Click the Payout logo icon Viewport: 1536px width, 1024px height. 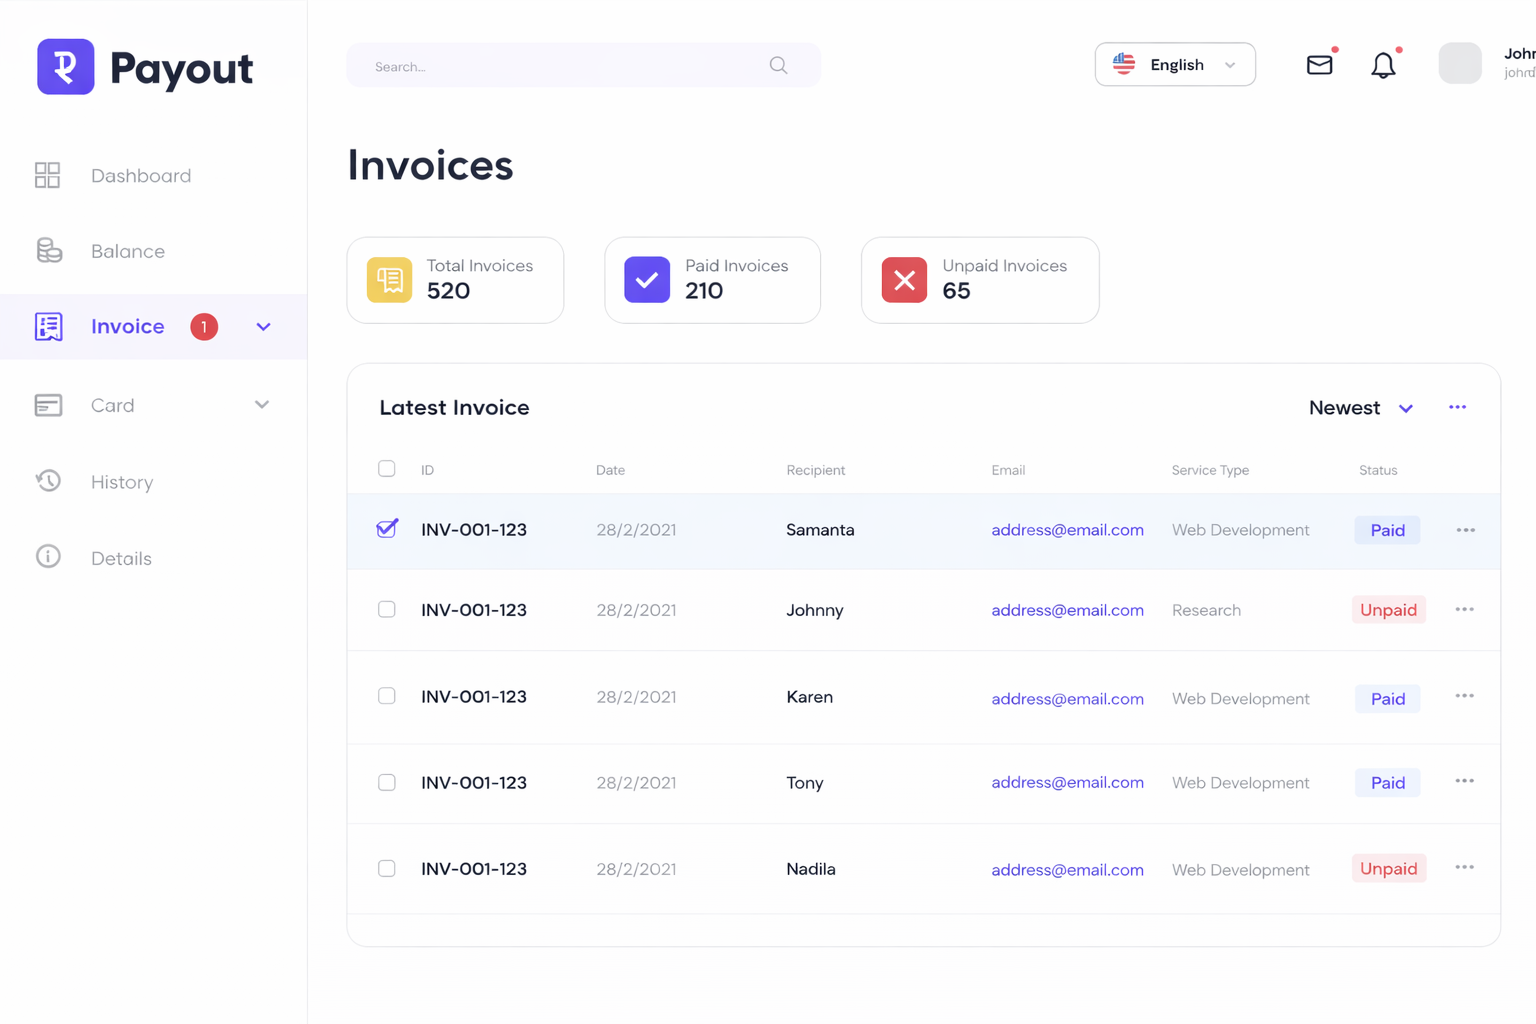coord(66,67)
